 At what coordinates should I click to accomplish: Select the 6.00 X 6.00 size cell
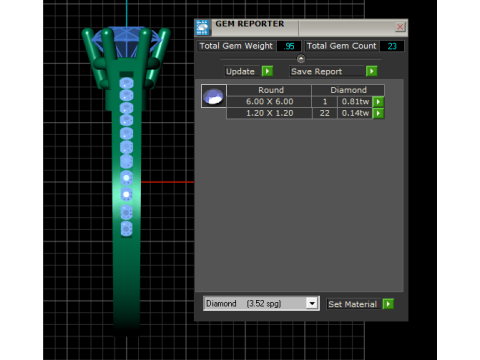pyautogui.click(x=269, y=102)
